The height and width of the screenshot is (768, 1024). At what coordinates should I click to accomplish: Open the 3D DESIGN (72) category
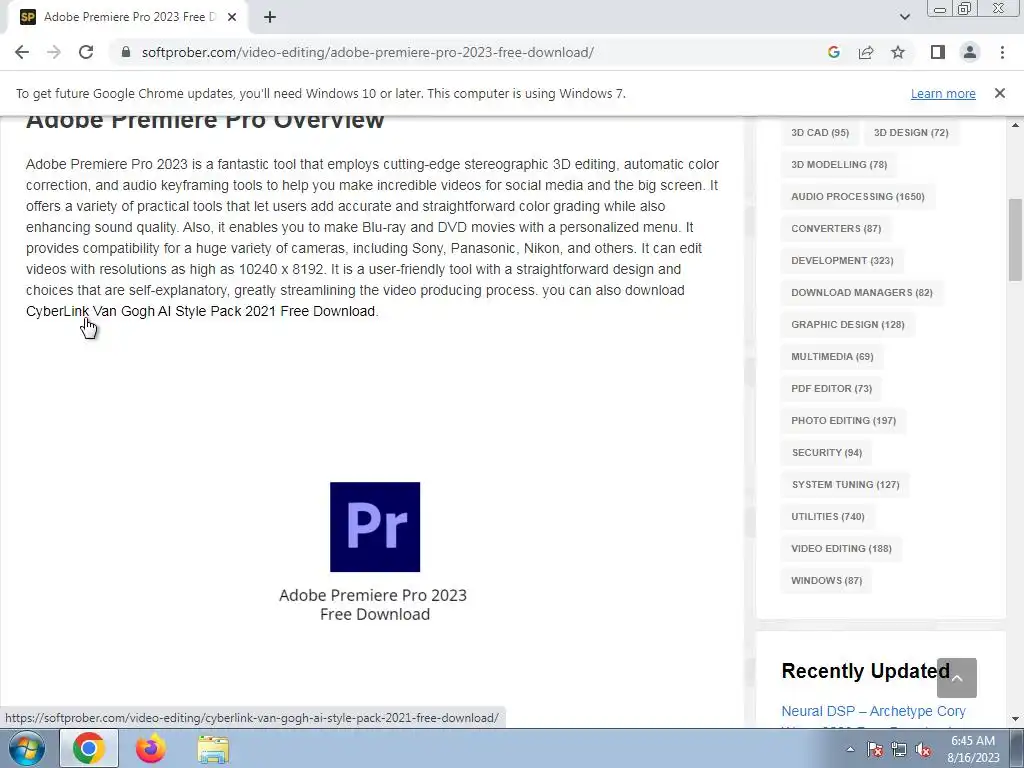[x=911, y=133]
